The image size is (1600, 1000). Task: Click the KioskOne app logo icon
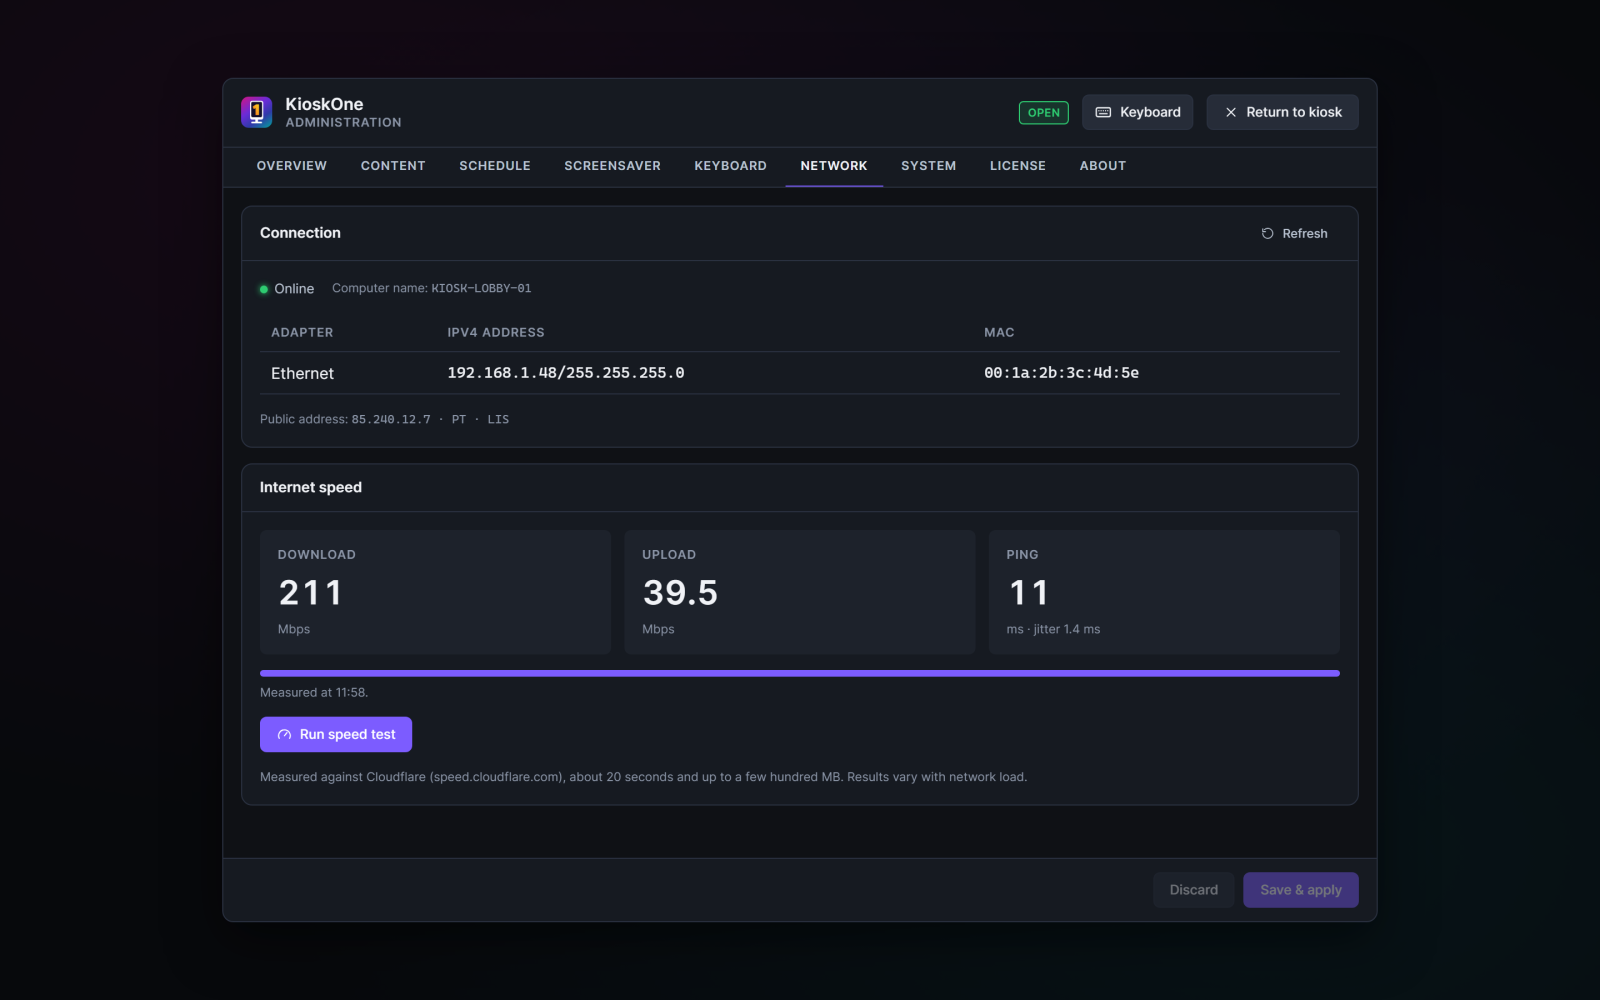pos(256,112)
